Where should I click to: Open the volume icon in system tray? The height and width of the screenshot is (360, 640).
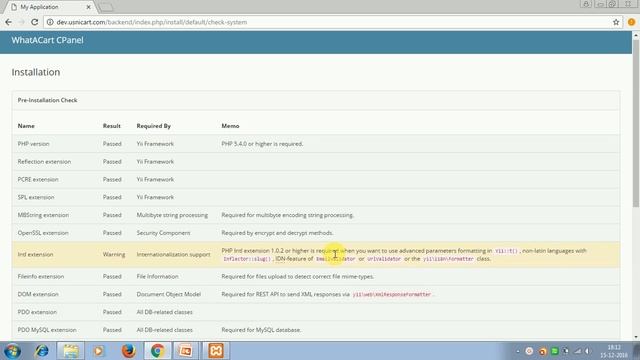pyautogui.click(x=588, y=351)
